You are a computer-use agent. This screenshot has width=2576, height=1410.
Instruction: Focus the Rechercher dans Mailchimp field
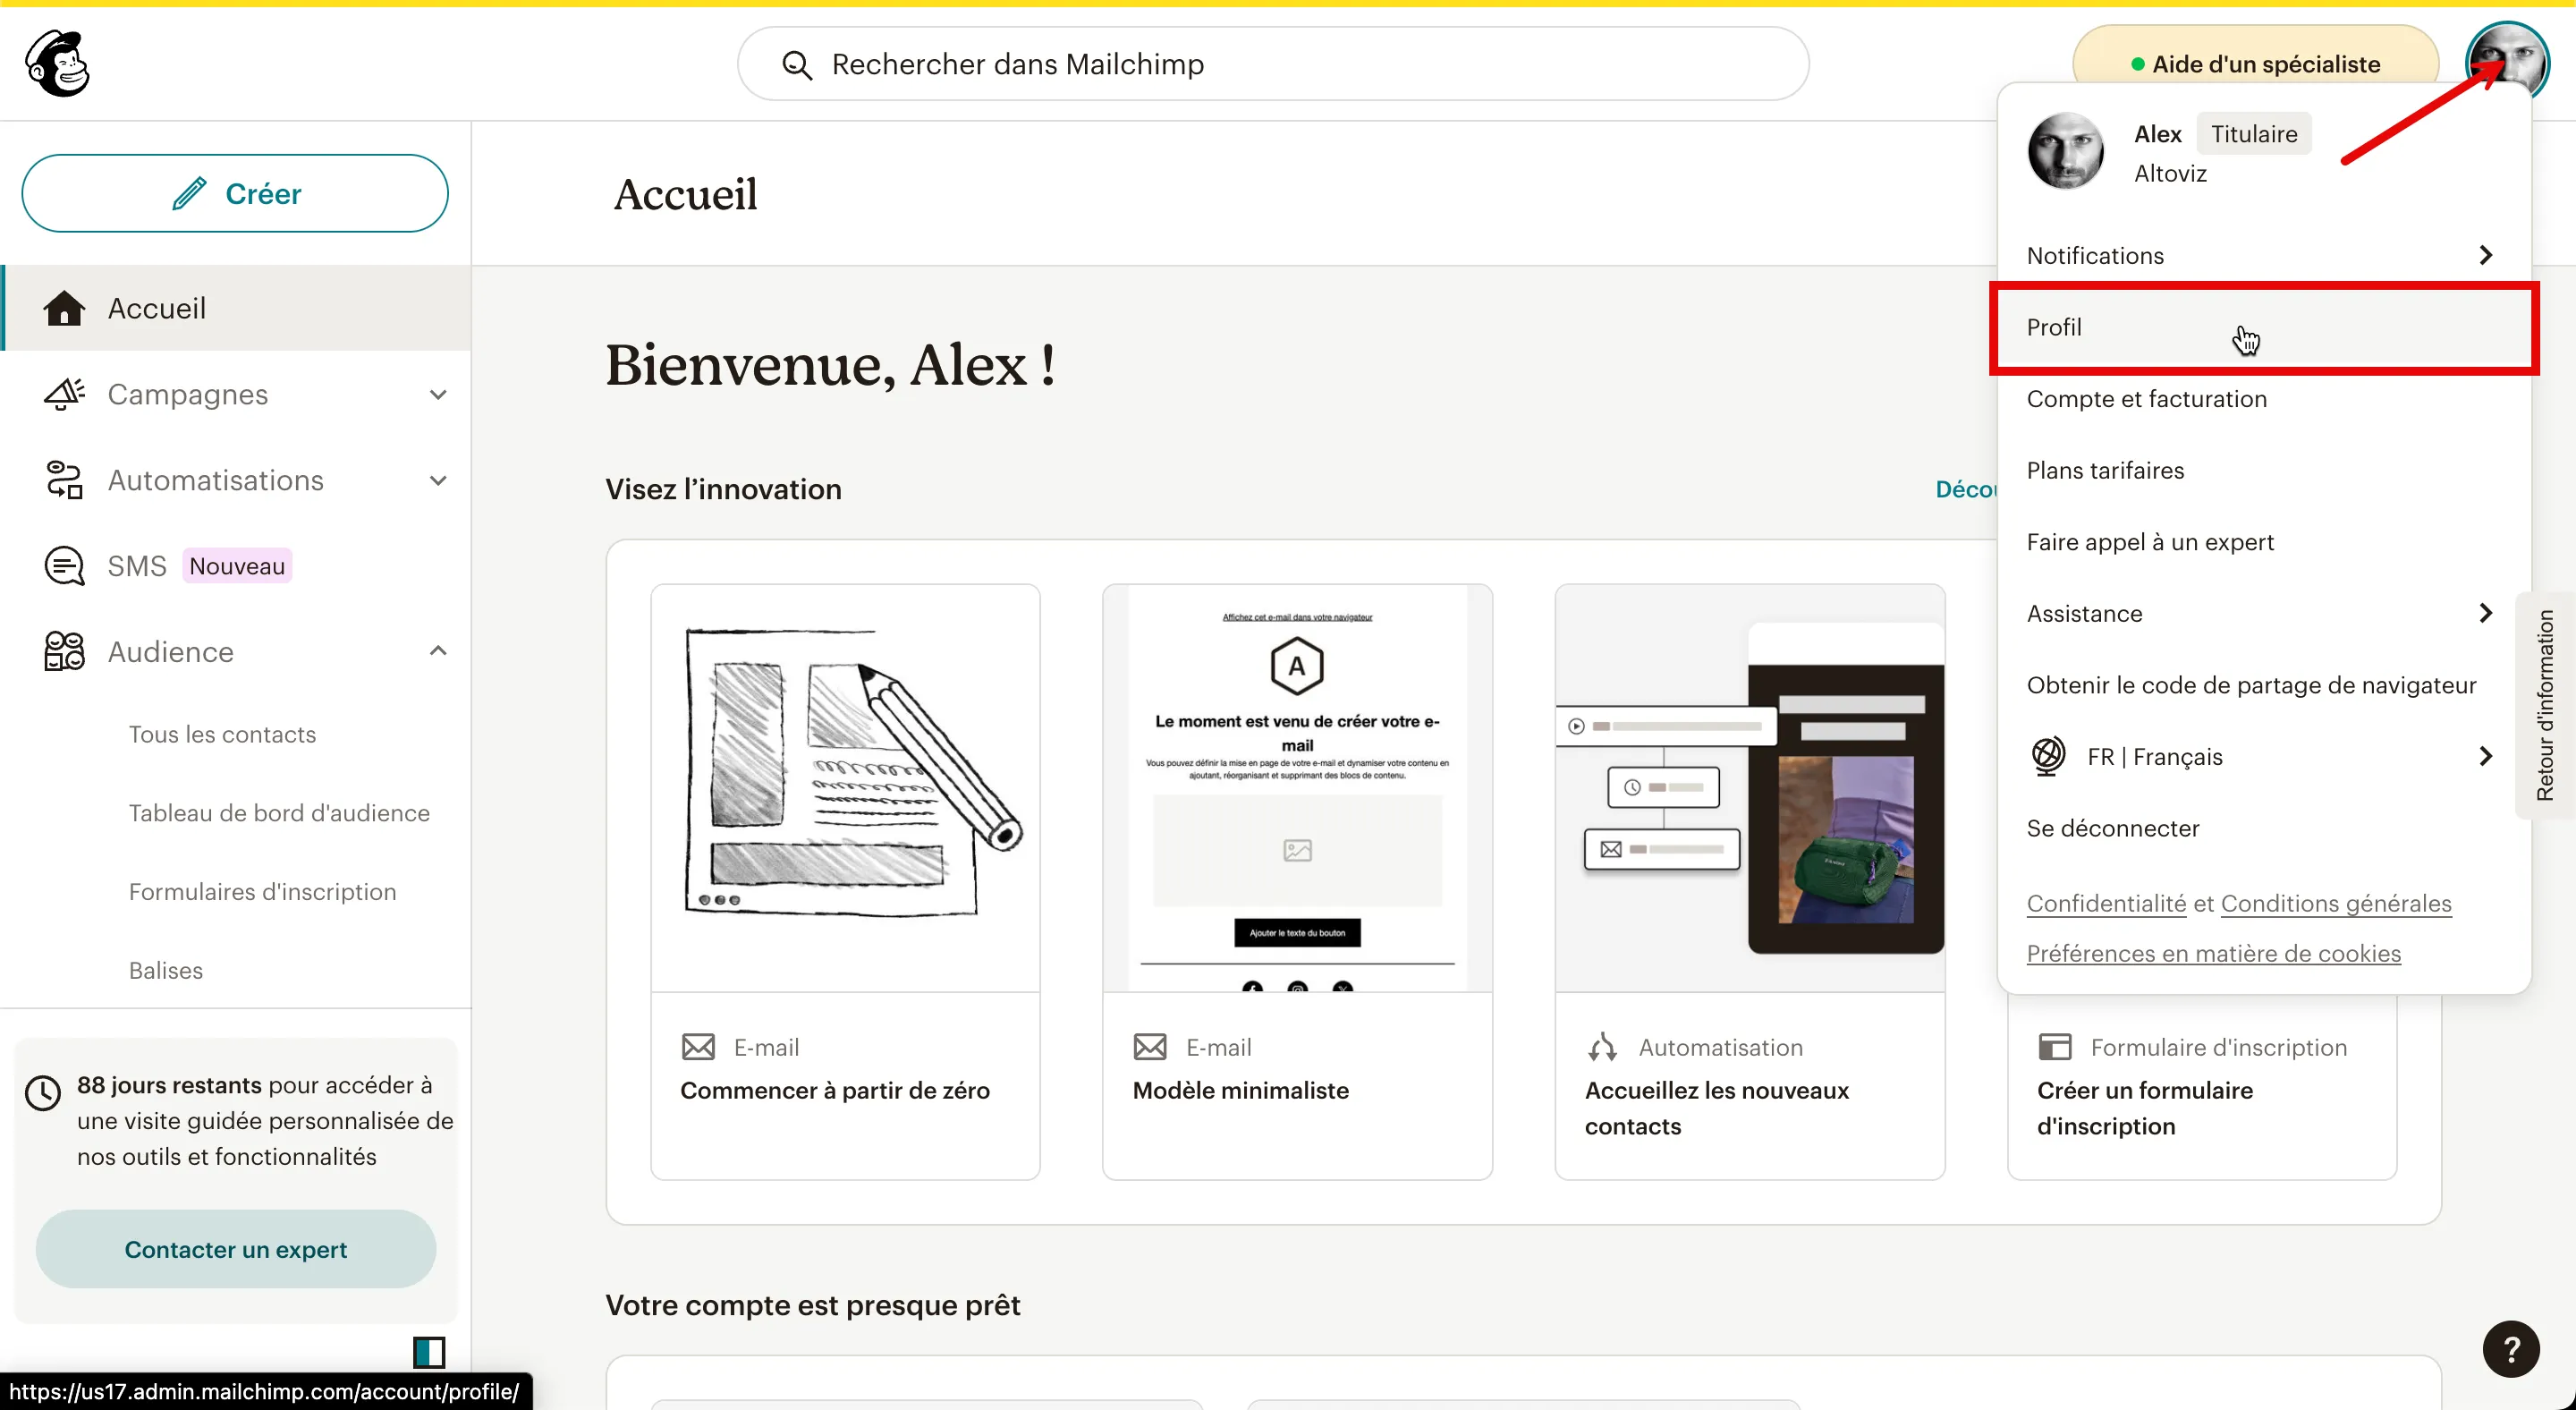click(x=1273, y=63)
